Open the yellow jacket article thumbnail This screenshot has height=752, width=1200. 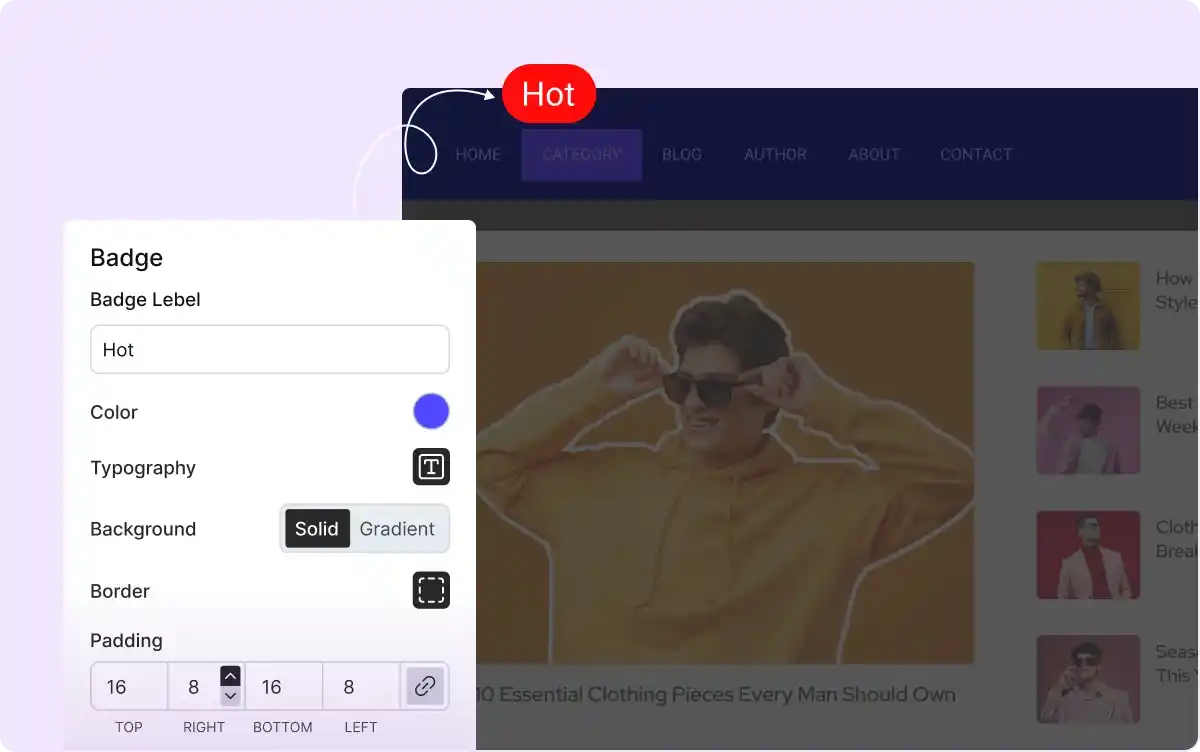coord(1088,306)
